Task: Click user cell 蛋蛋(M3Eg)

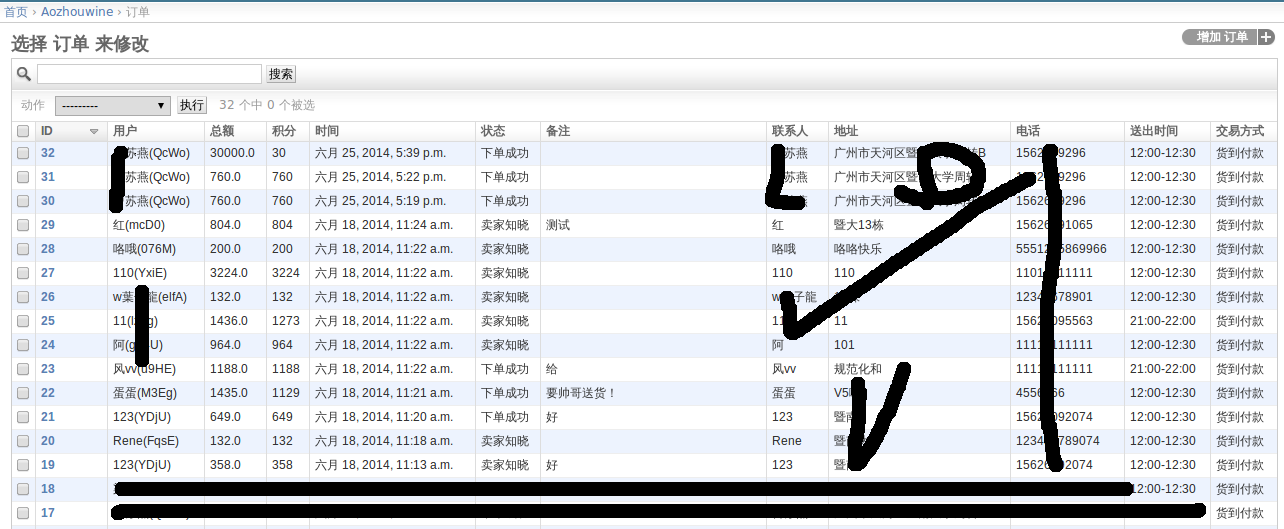Action: [x=145, y=393]
